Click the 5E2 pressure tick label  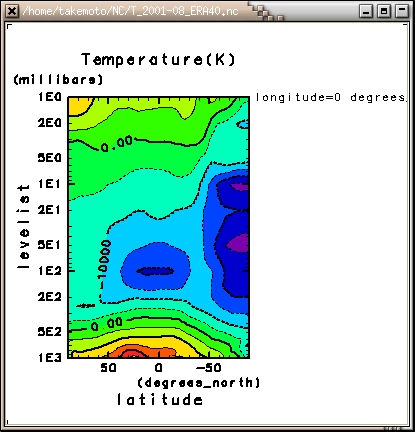coord(50,332)
